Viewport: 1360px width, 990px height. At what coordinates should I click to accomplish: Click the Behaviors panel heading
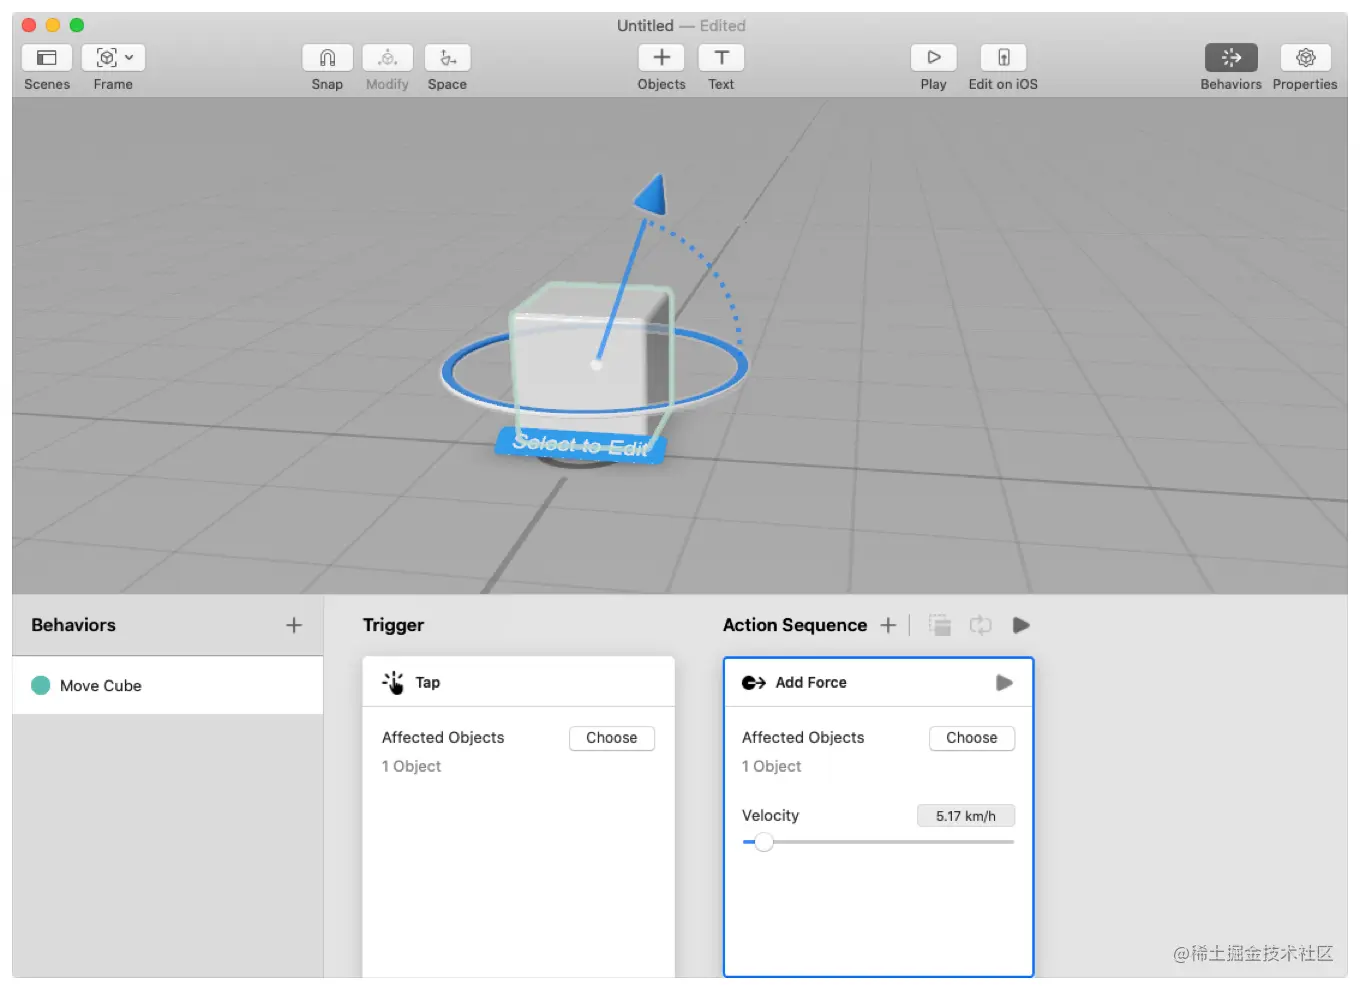[x=73, y=625]
